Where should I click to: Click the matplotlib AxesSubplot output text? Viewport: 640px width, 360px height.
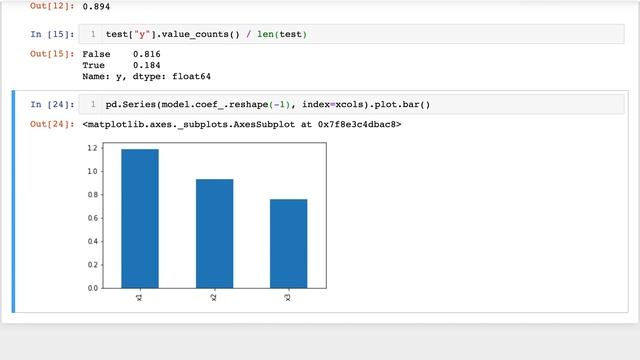(242, 124)
